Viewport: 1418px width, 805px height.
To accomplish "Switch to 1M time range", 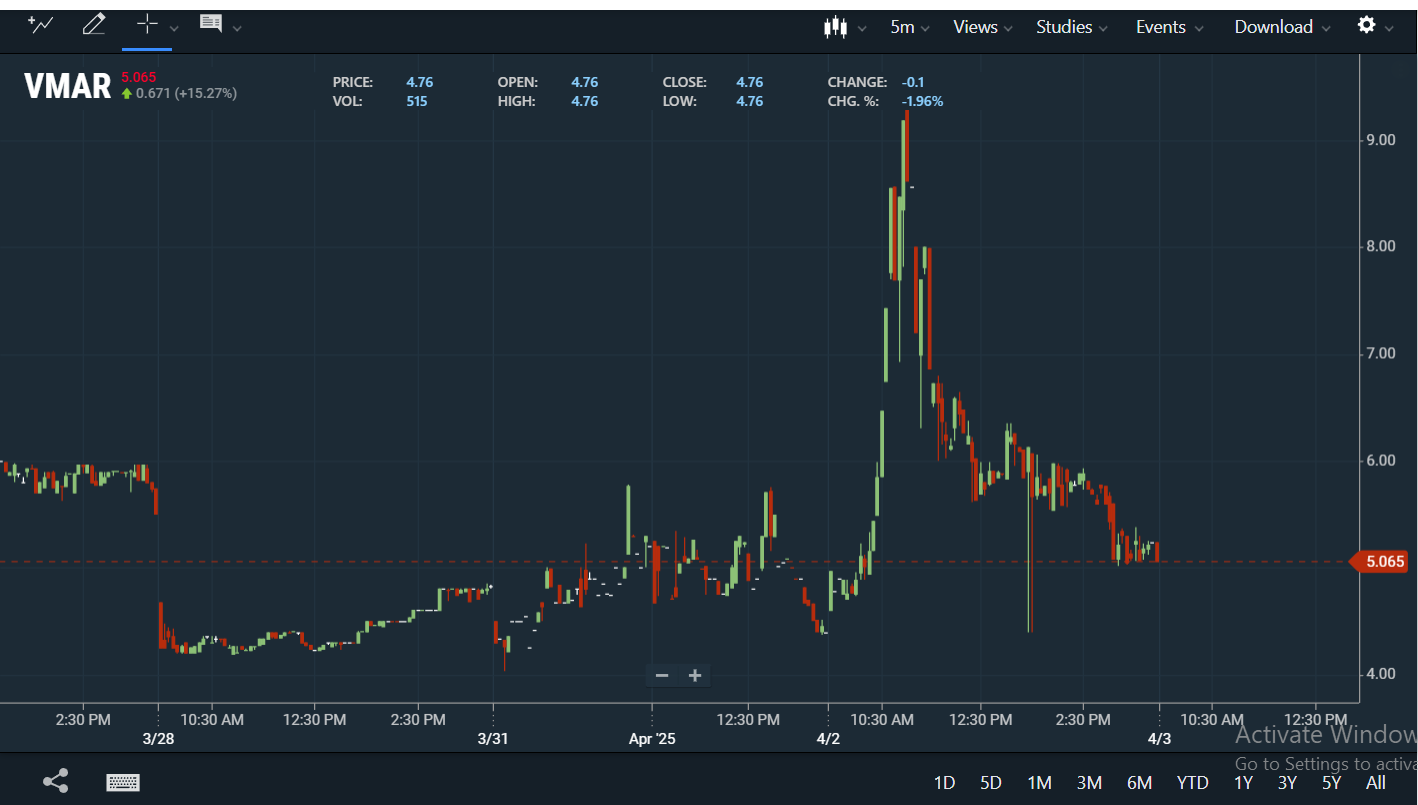I will point(1039,783).
